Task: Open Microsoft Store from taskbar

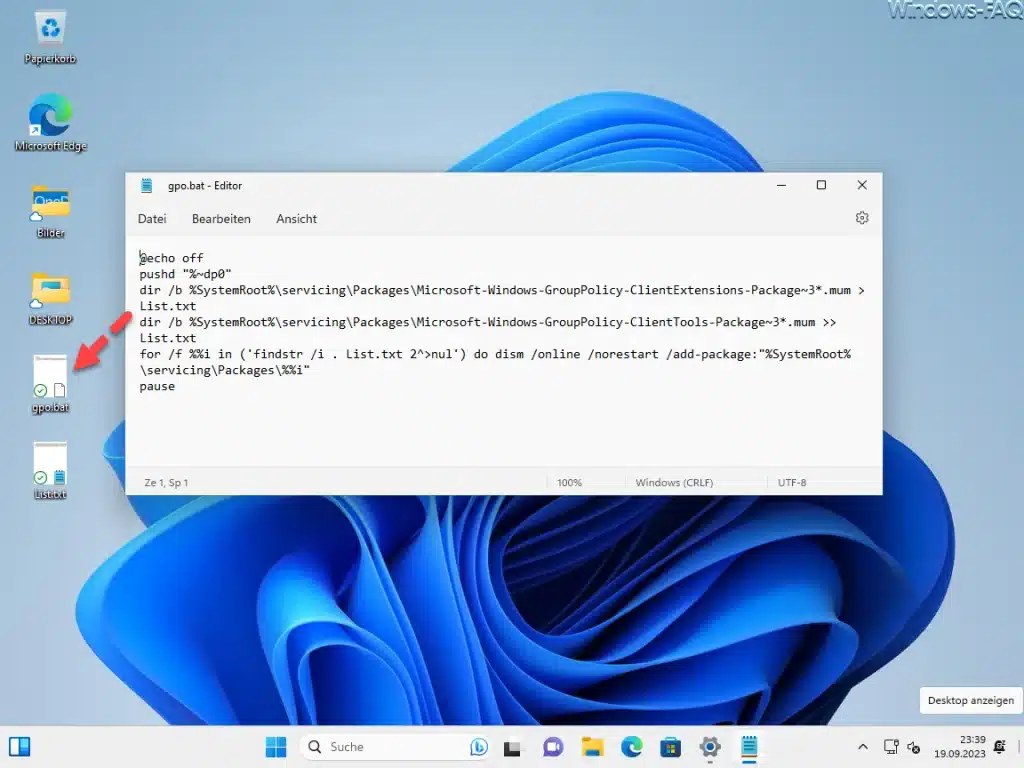Action: (671, 746)
